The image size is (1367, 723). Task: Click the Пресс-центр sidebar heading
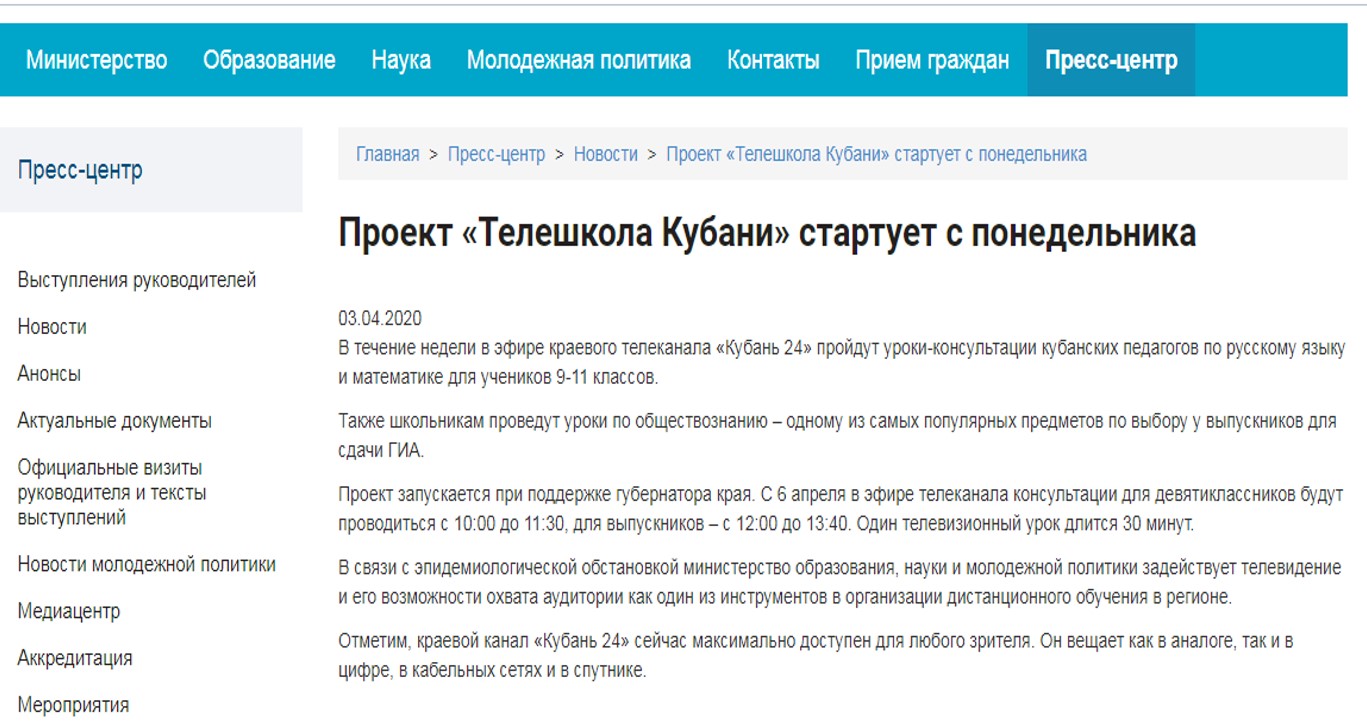pyautogui.click(x=80, y=170)
